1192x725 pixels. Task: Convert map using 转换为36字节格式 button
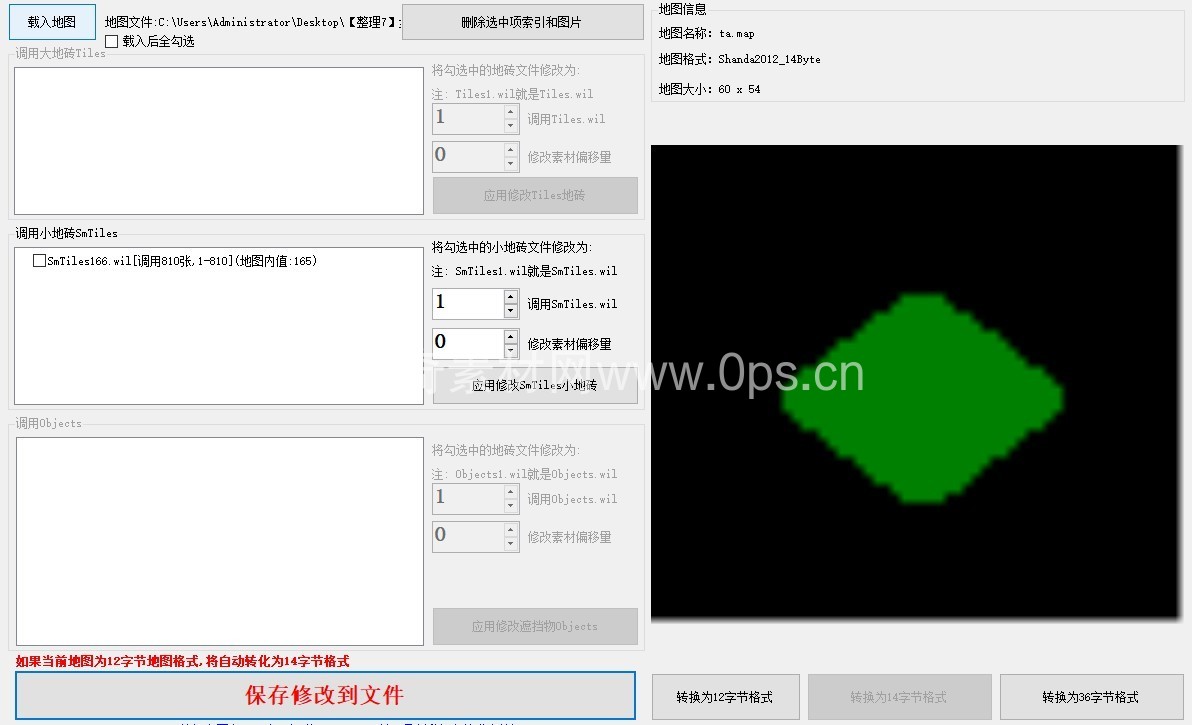1090,697
